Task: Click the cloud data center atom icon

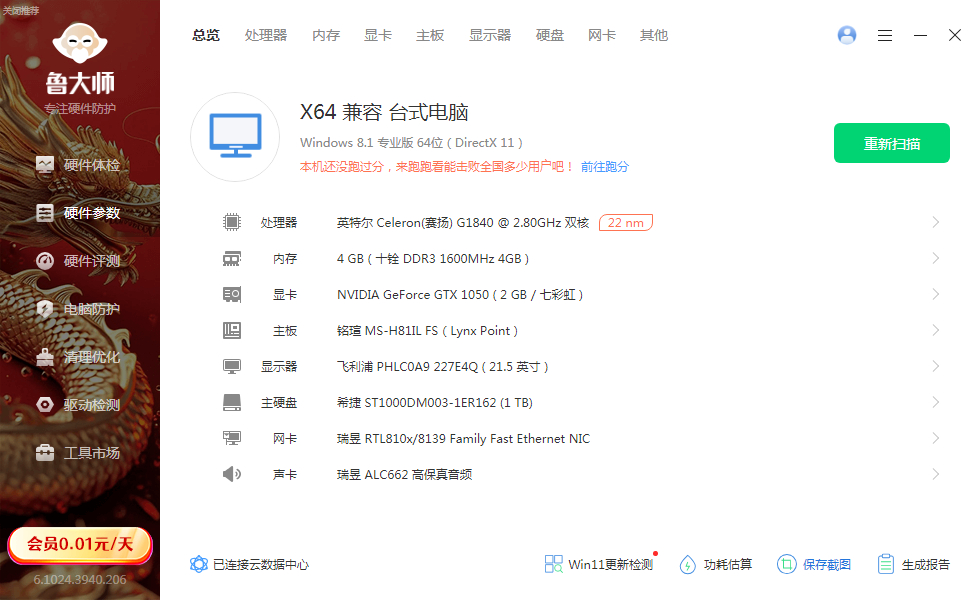Action: (x=199, y=564)
